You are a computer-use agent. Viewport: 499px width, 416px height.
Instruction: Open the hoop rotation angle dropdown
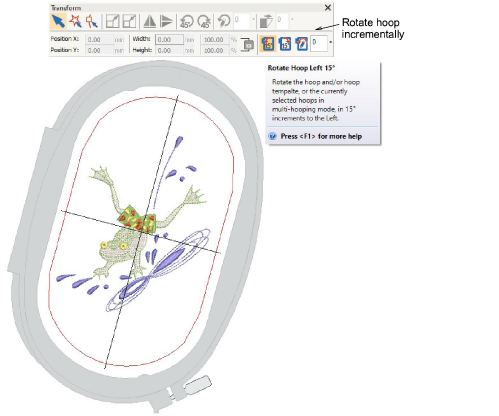click(x=330, y=42)
